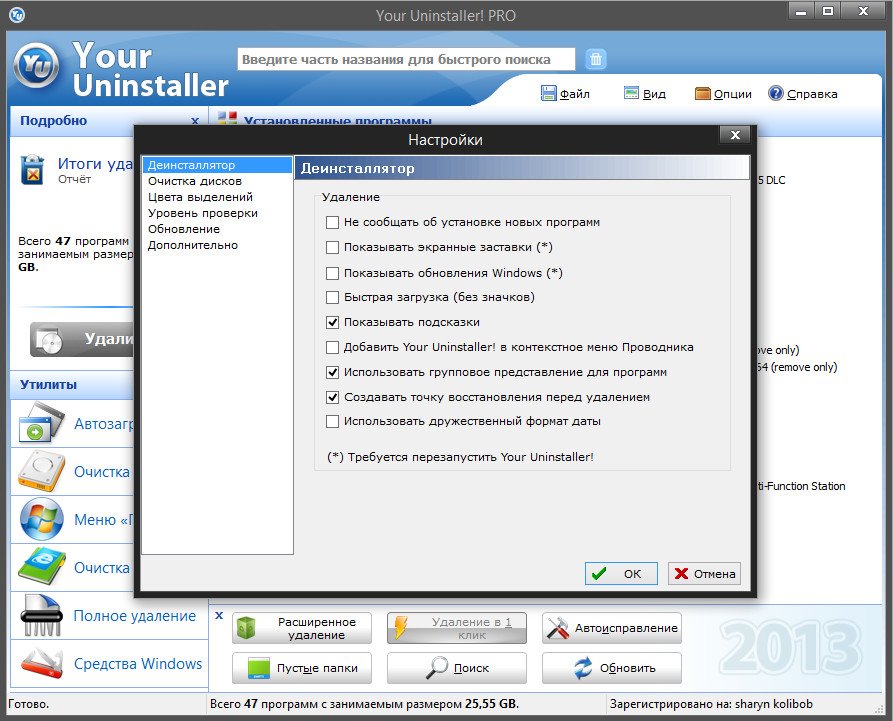Click the Автозагрузка startup manager icon

[x=41, y=423]
